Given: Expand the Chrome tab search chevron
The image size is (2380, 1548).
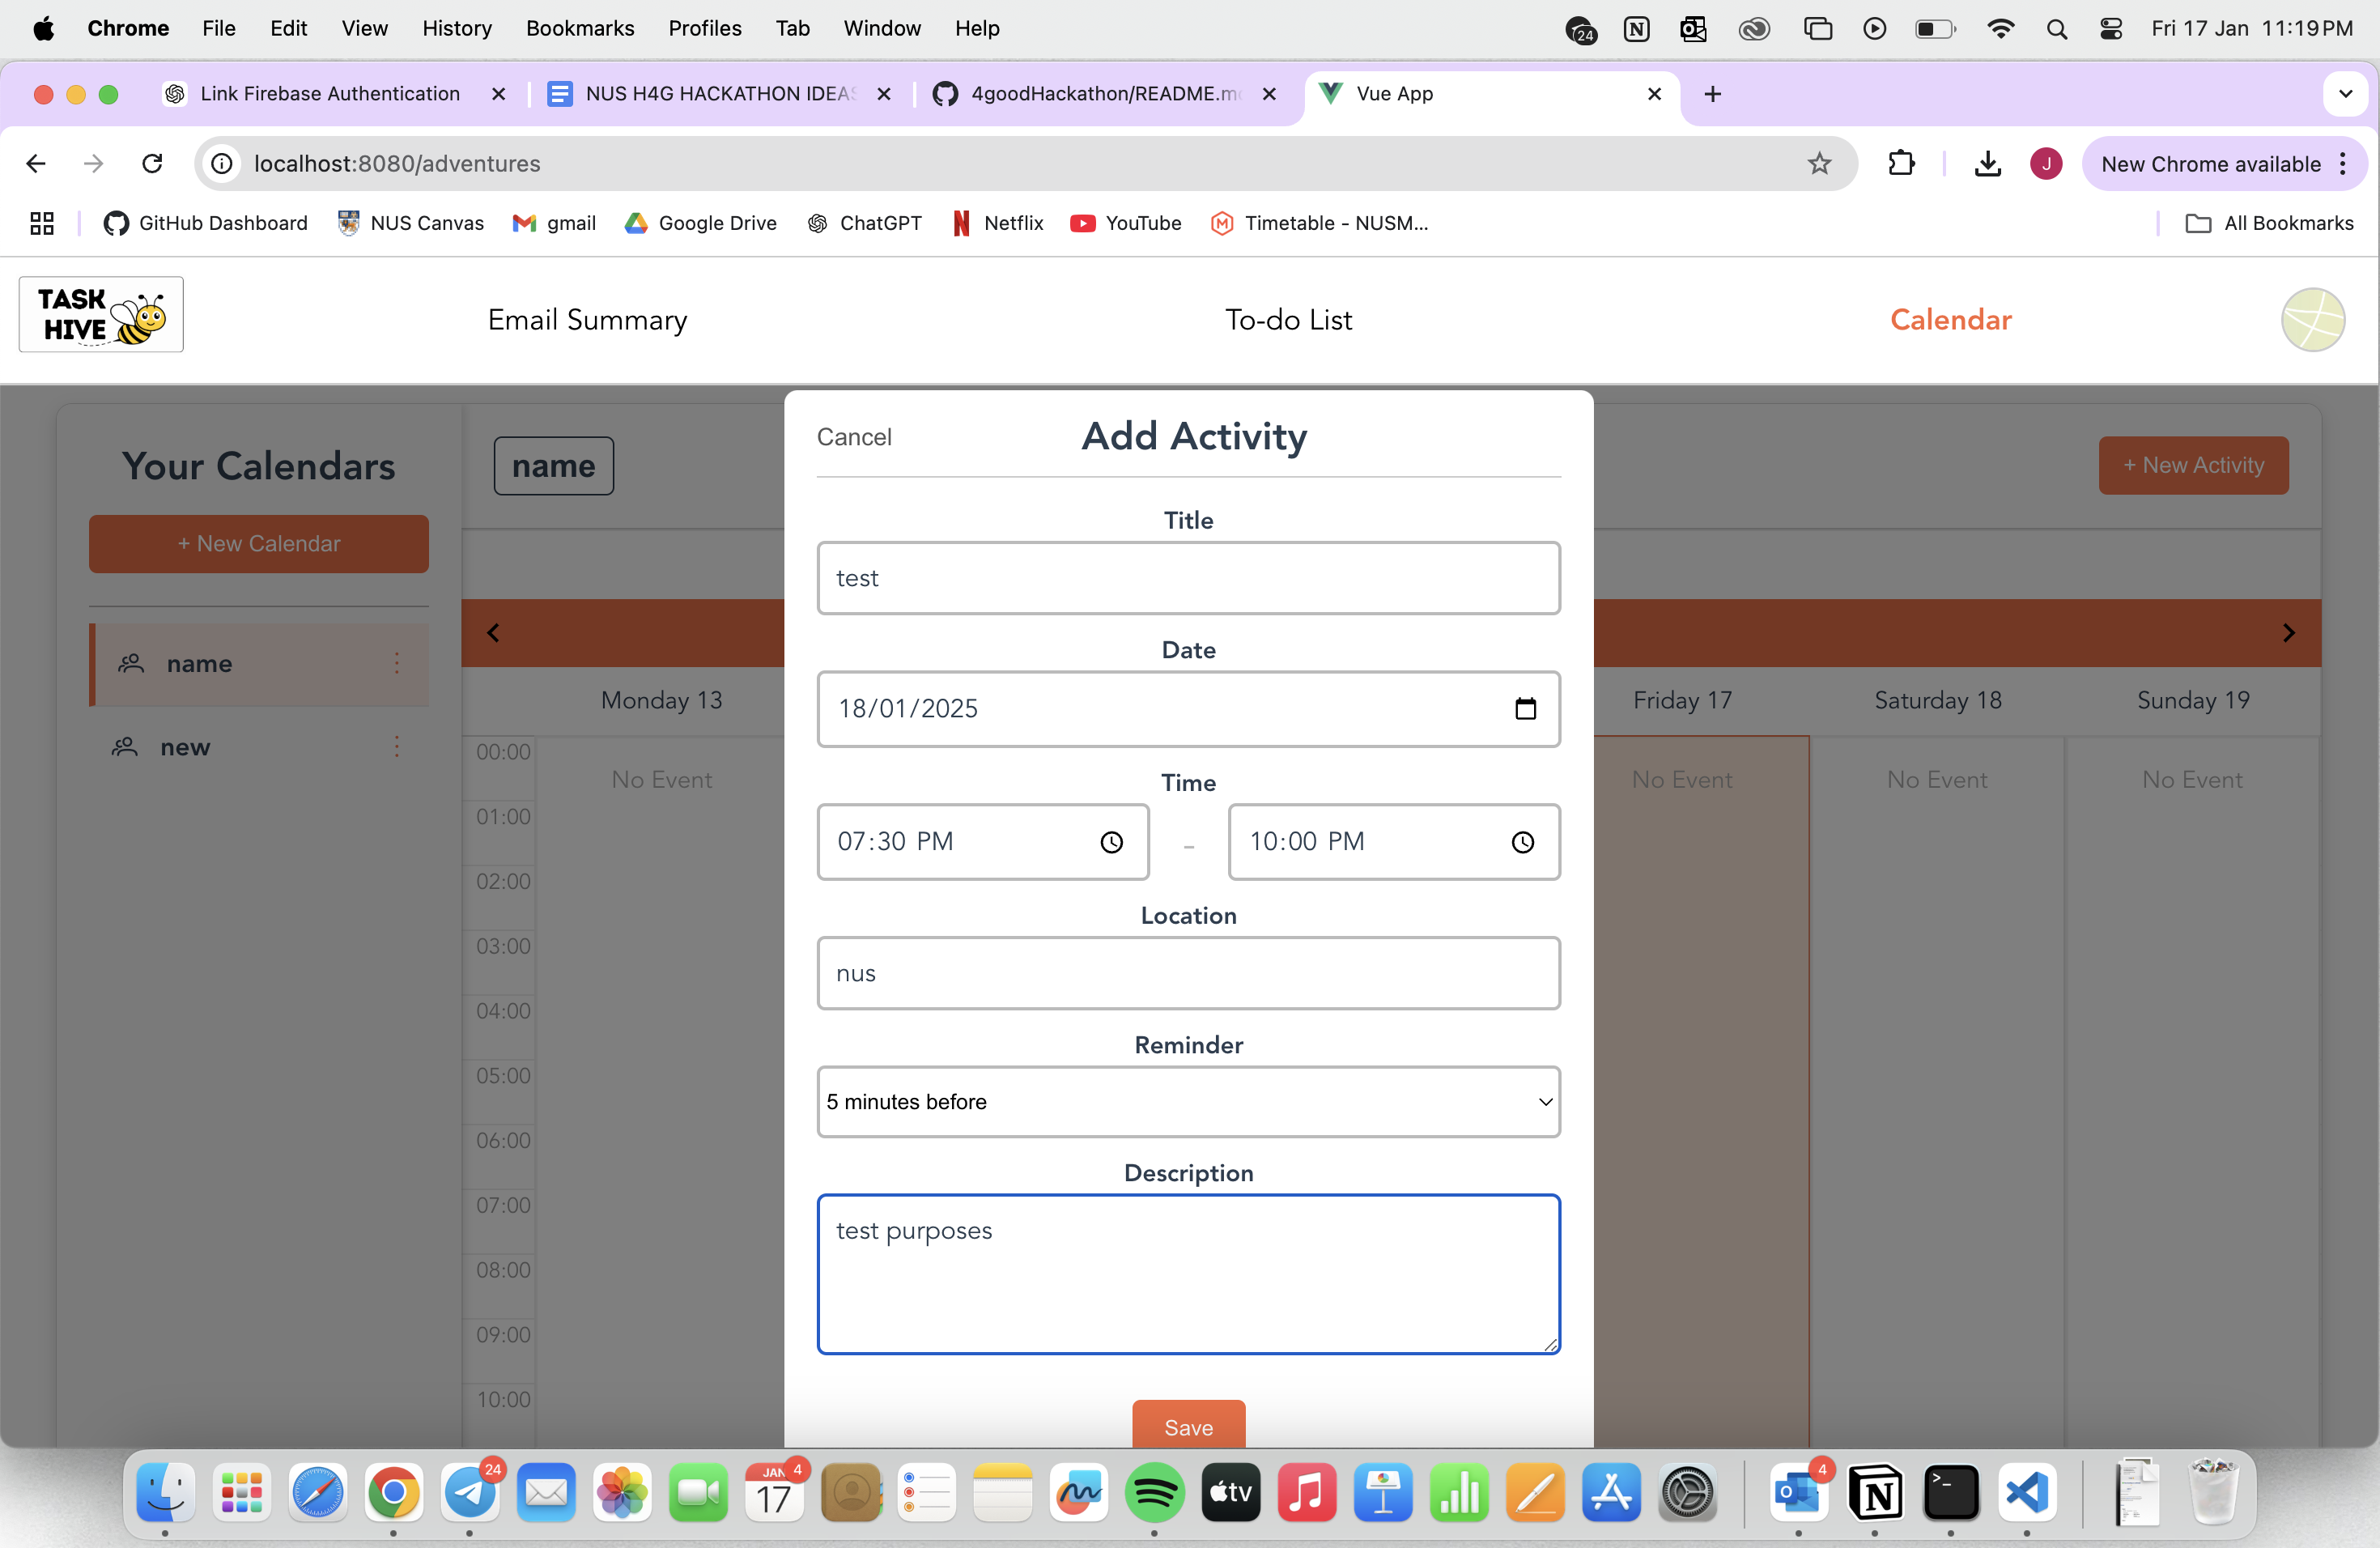Looking at the screenshot, I should [2345, 94].
